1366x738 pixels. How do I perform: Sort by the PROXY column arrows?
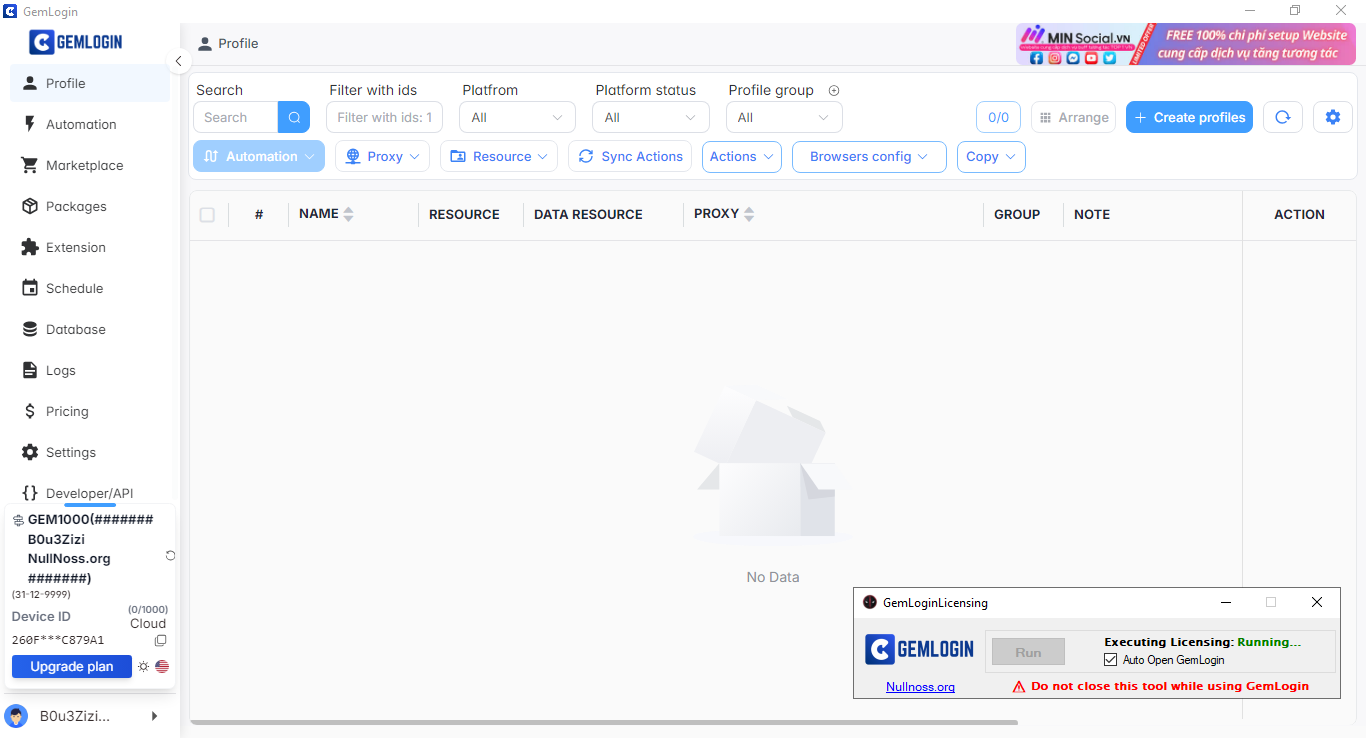pyautogui.click(x=749, y=214)
